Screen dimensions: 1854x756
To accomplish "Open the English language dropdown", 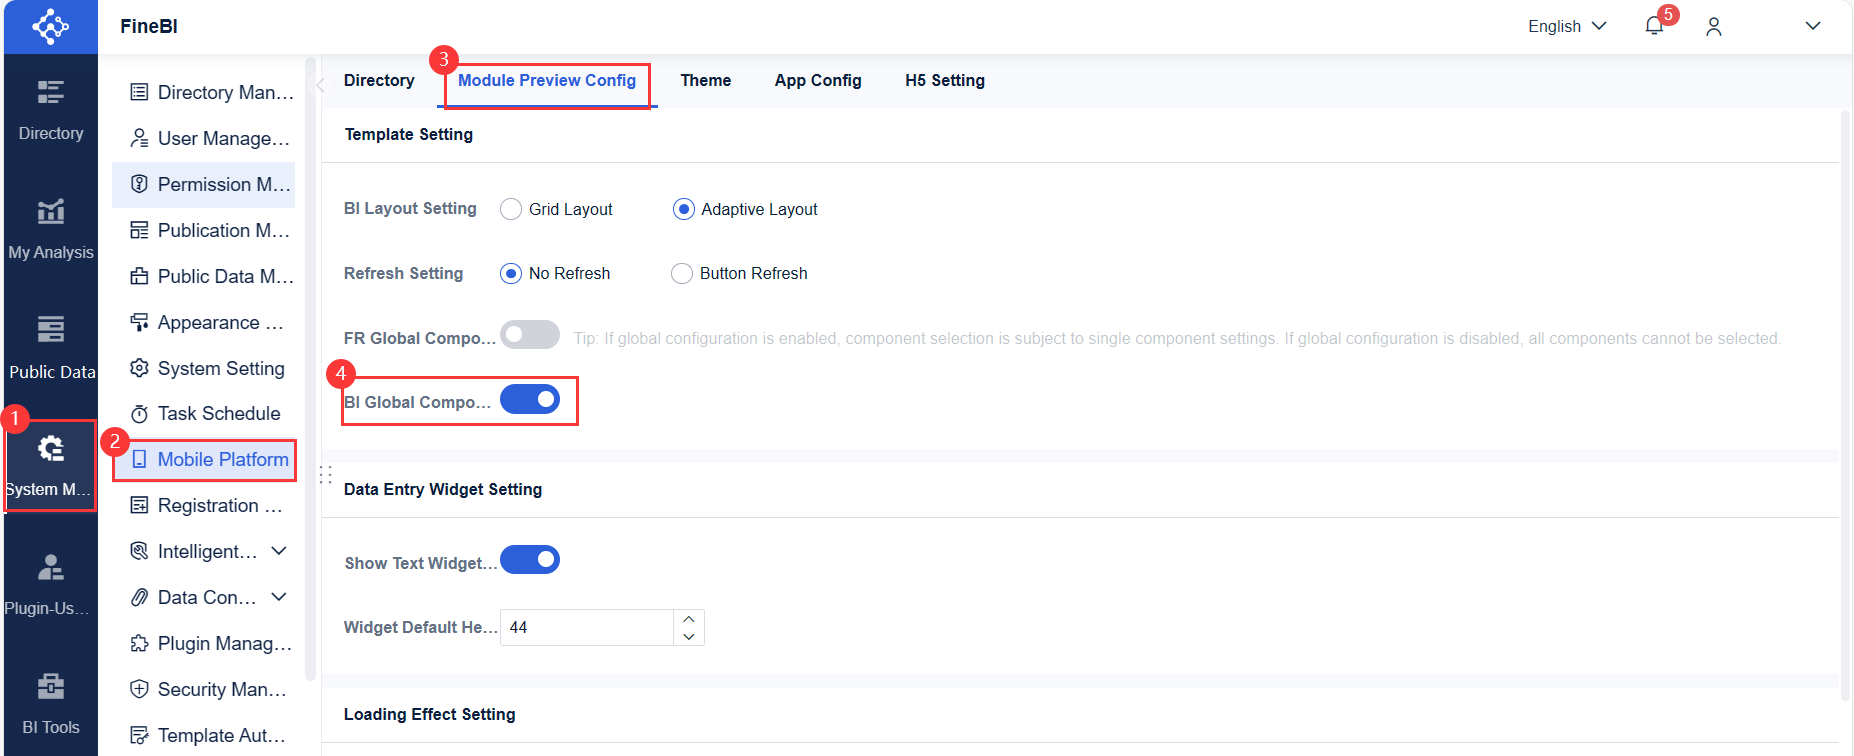I will (x=1567, y=26).
